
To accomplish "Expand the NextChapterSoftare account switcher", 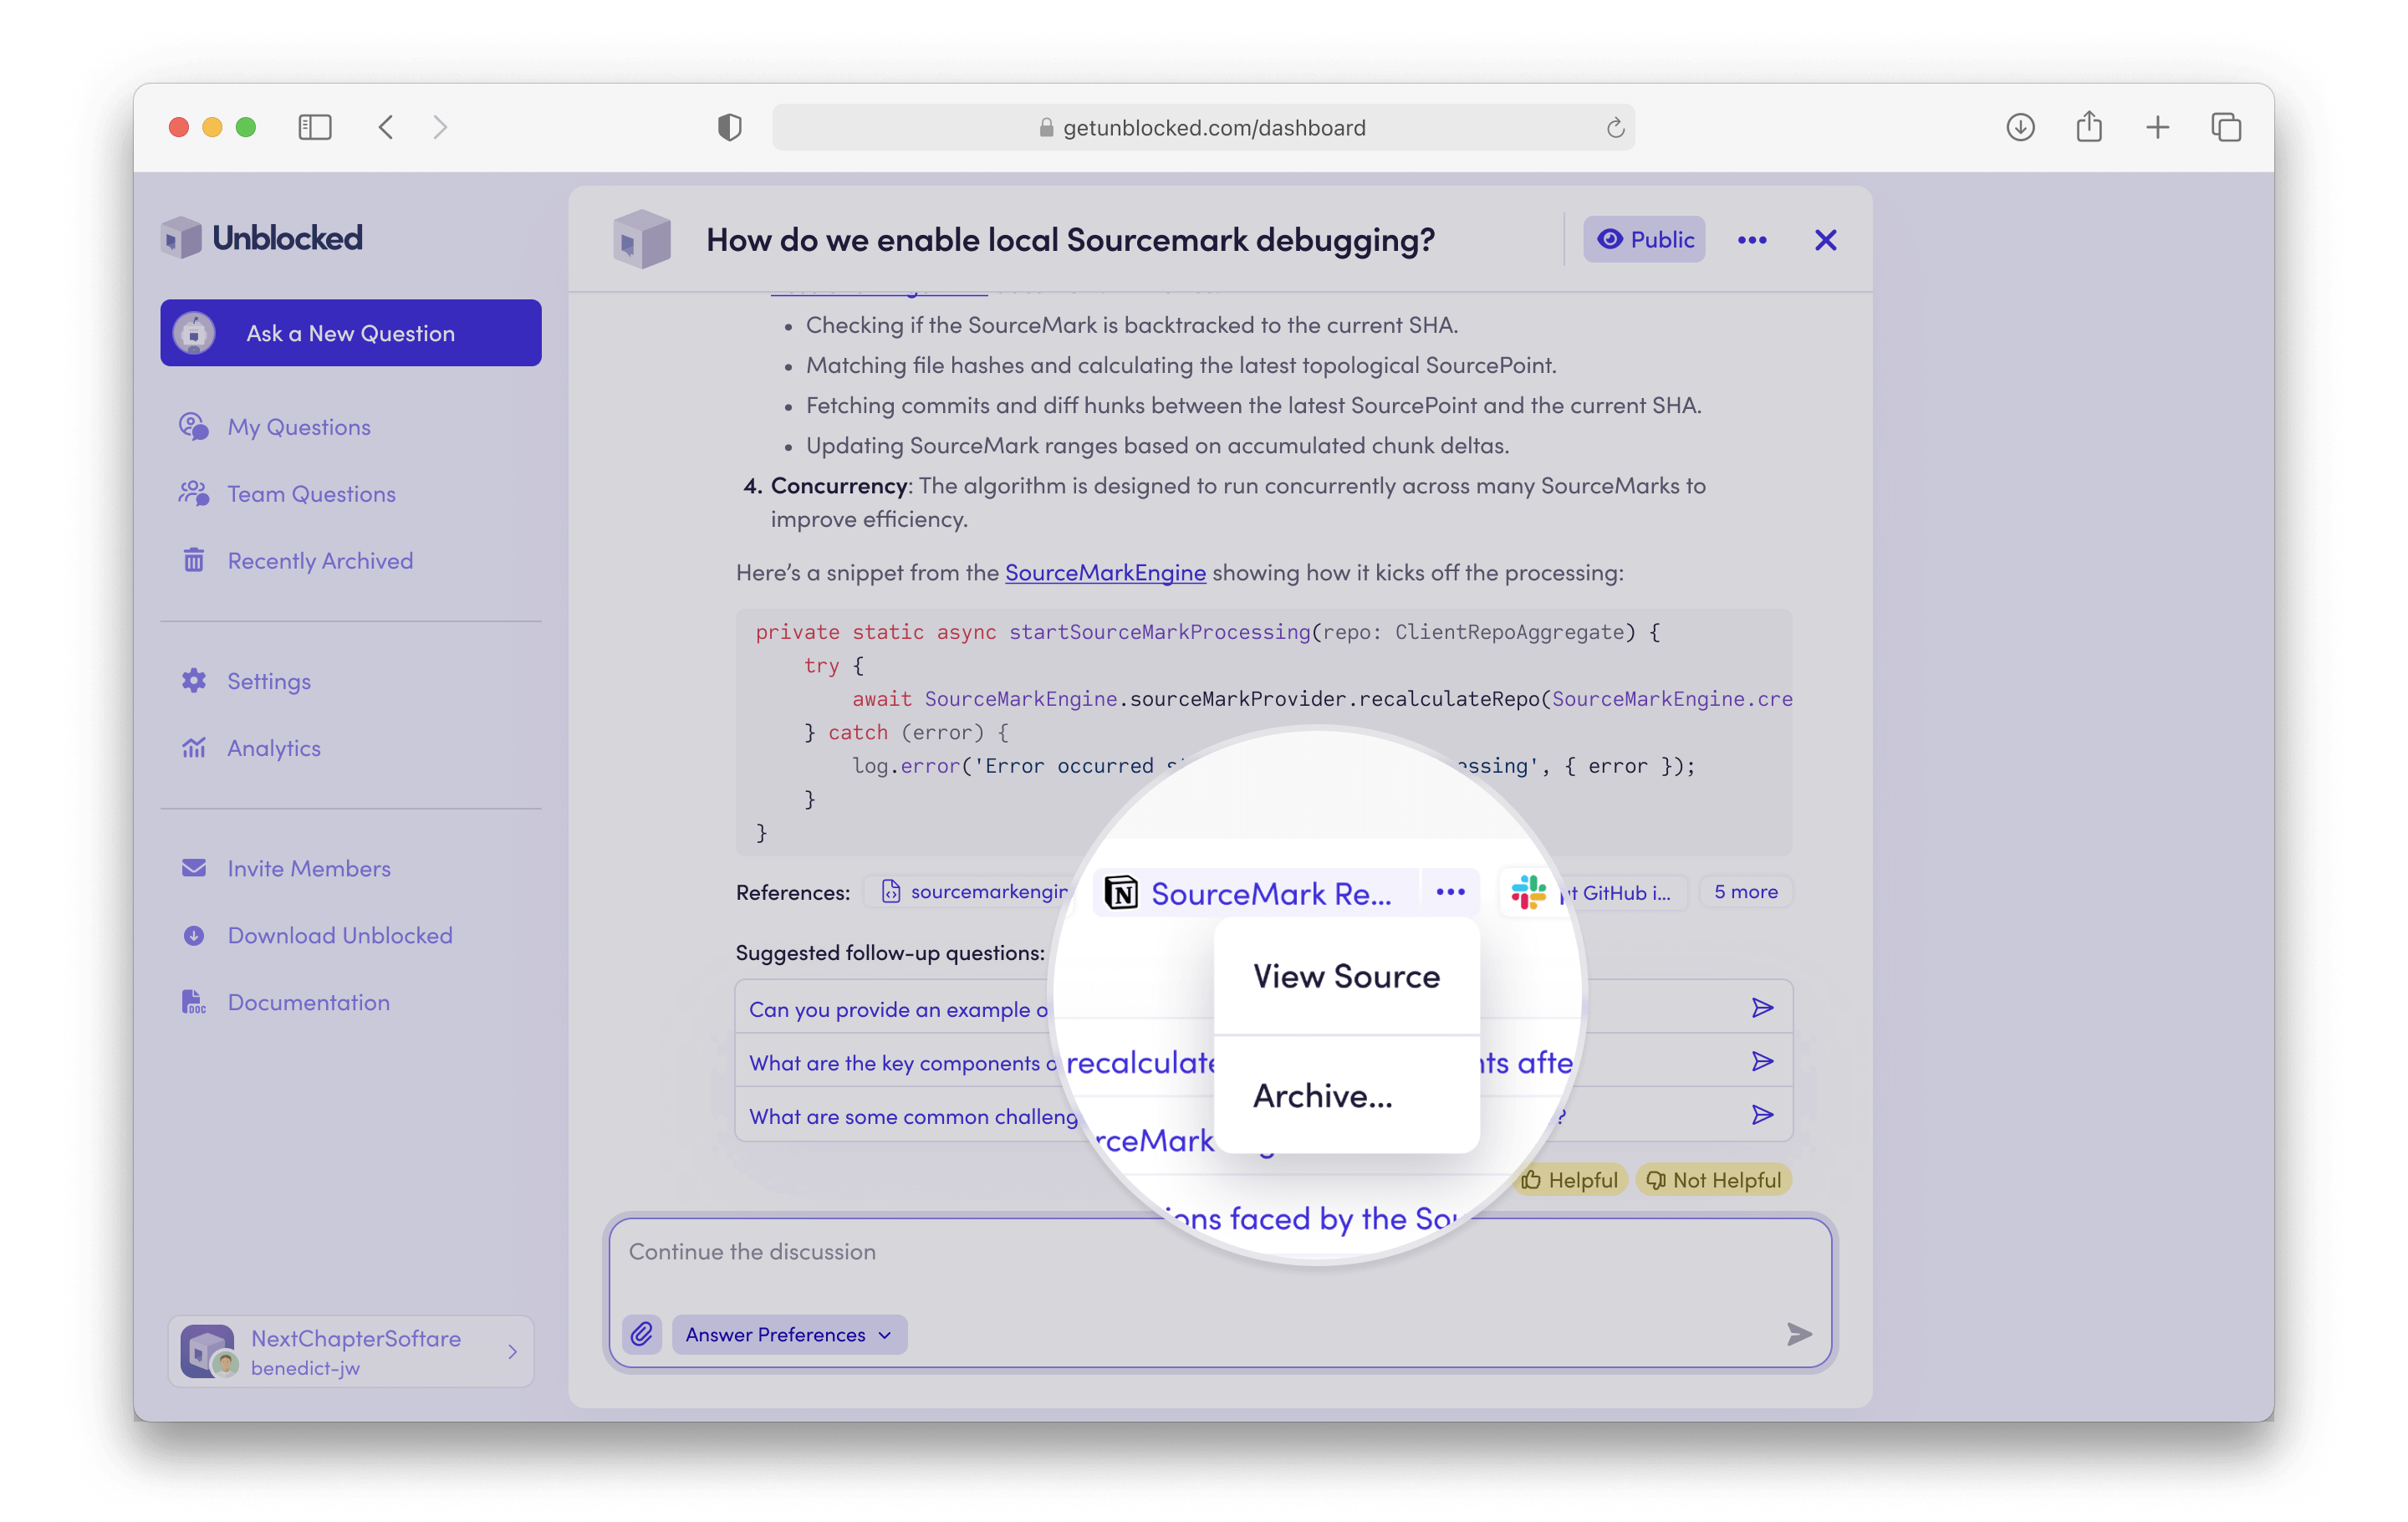I will tap(350, 1351).
